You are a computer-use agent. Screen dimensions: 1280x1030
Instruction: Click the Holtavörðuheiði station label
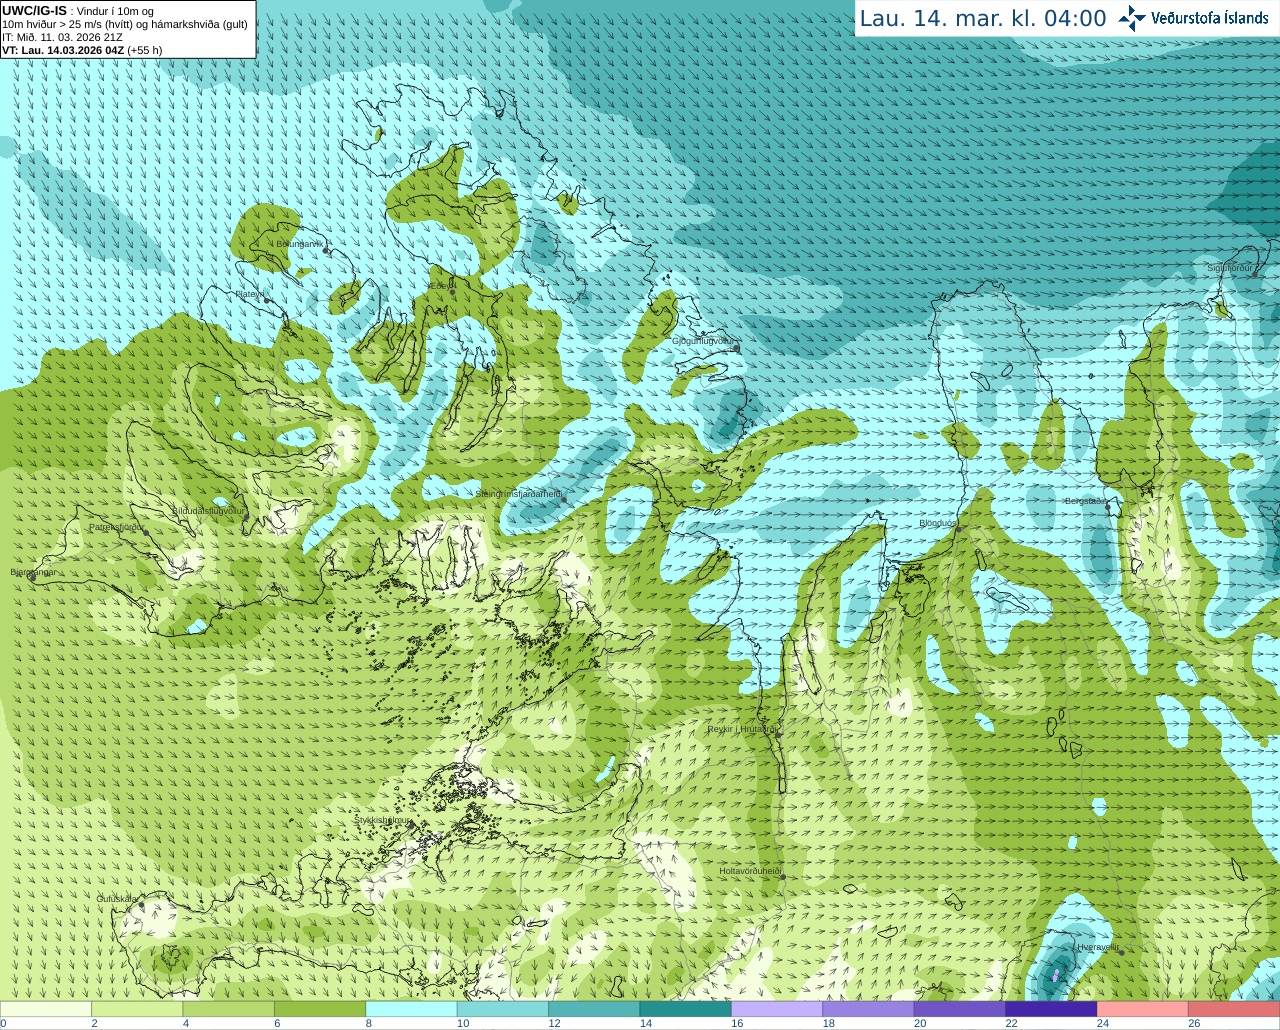pyautogui.click(x=750, y=871)
